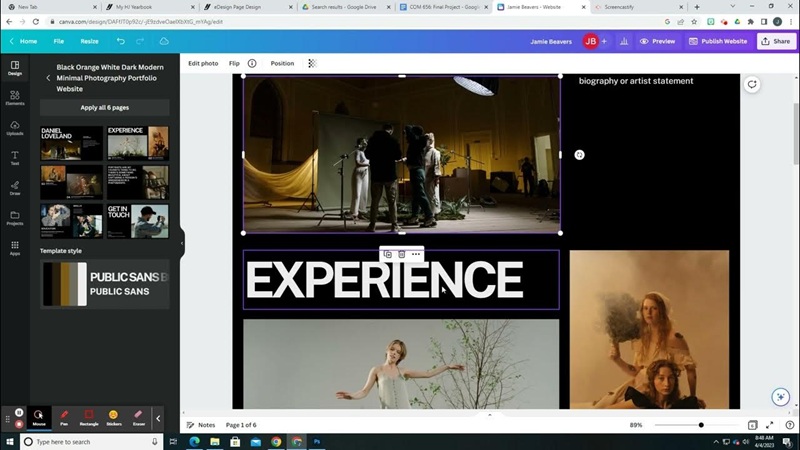Screen dimensions: 800x450
Task: Click the Preview button
Action: 658,41
